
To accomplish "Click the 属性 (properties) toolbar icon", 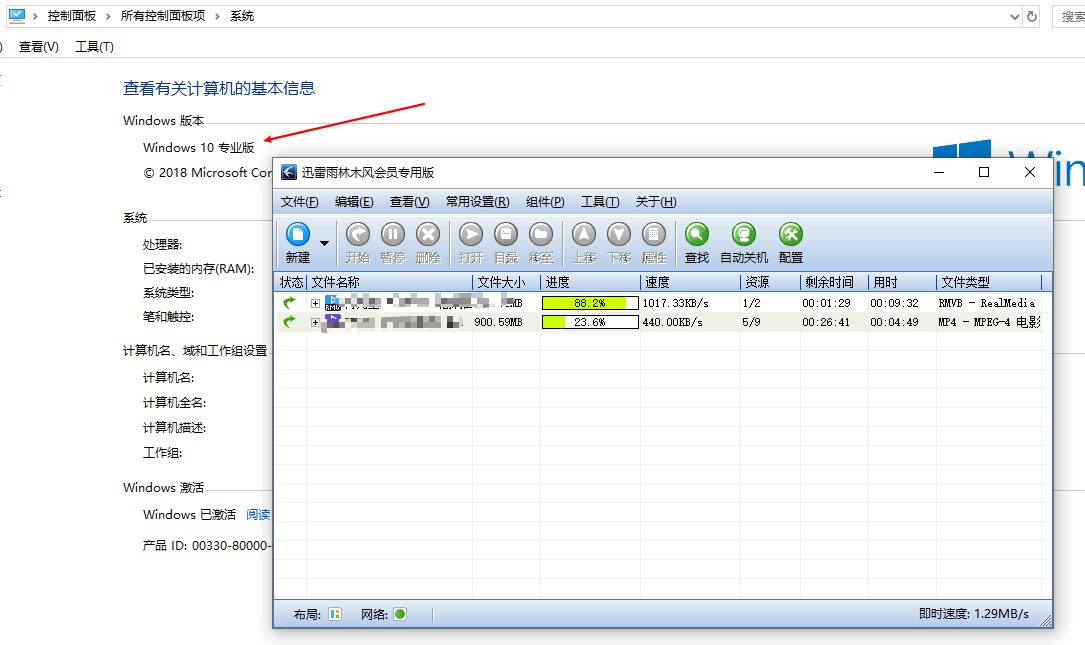I will [x=654, y=235].
